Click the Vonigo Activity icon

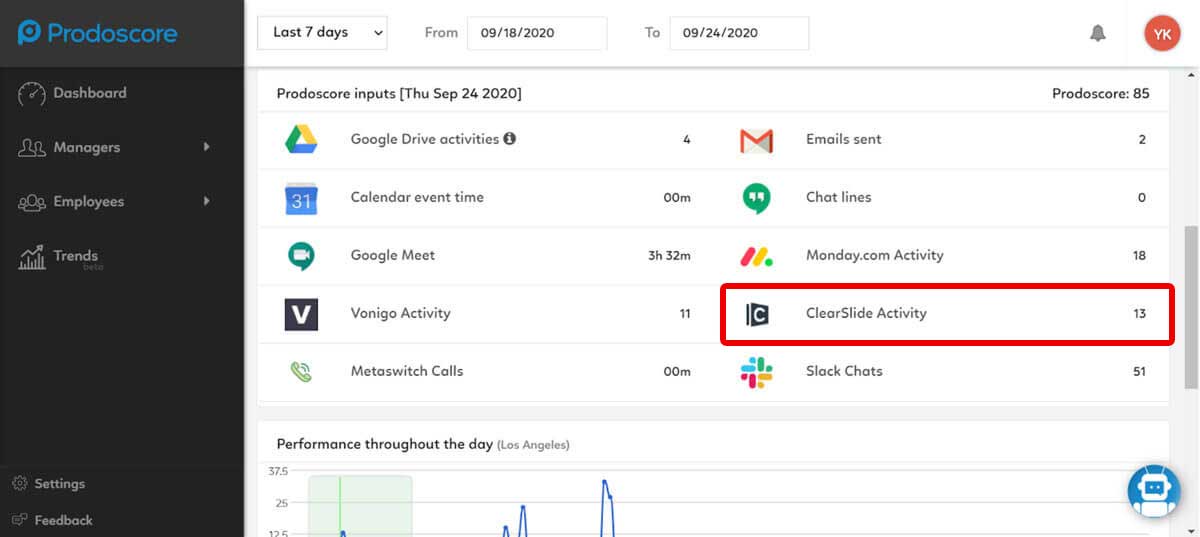[x=301, y=314]
